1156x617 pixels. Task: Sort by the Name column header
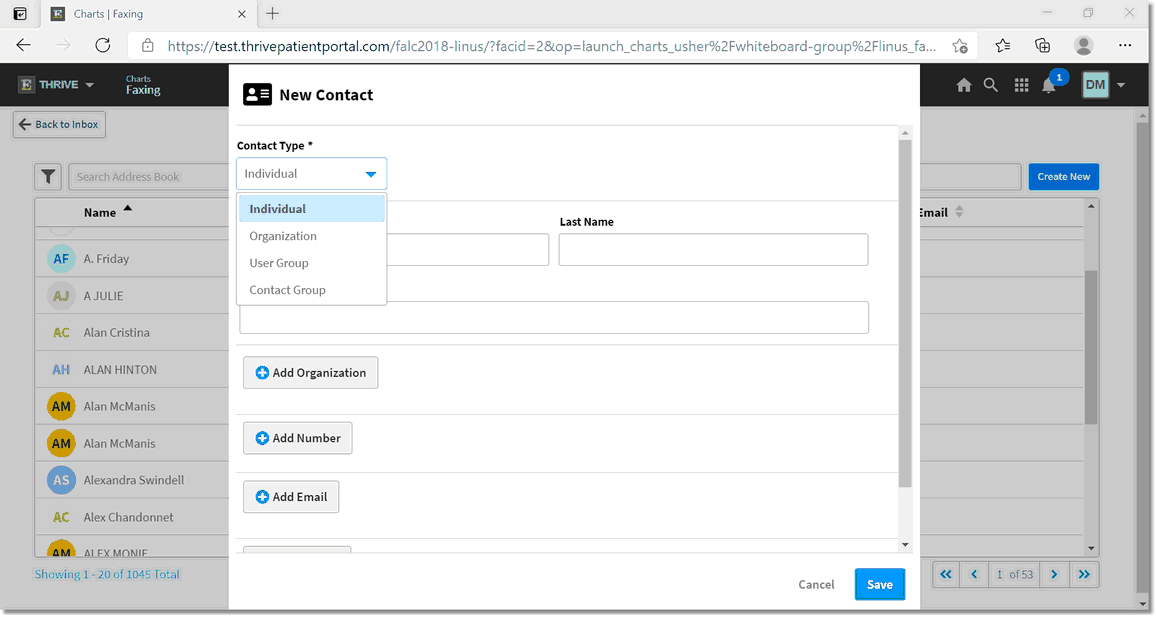click(x=108, y=212)
